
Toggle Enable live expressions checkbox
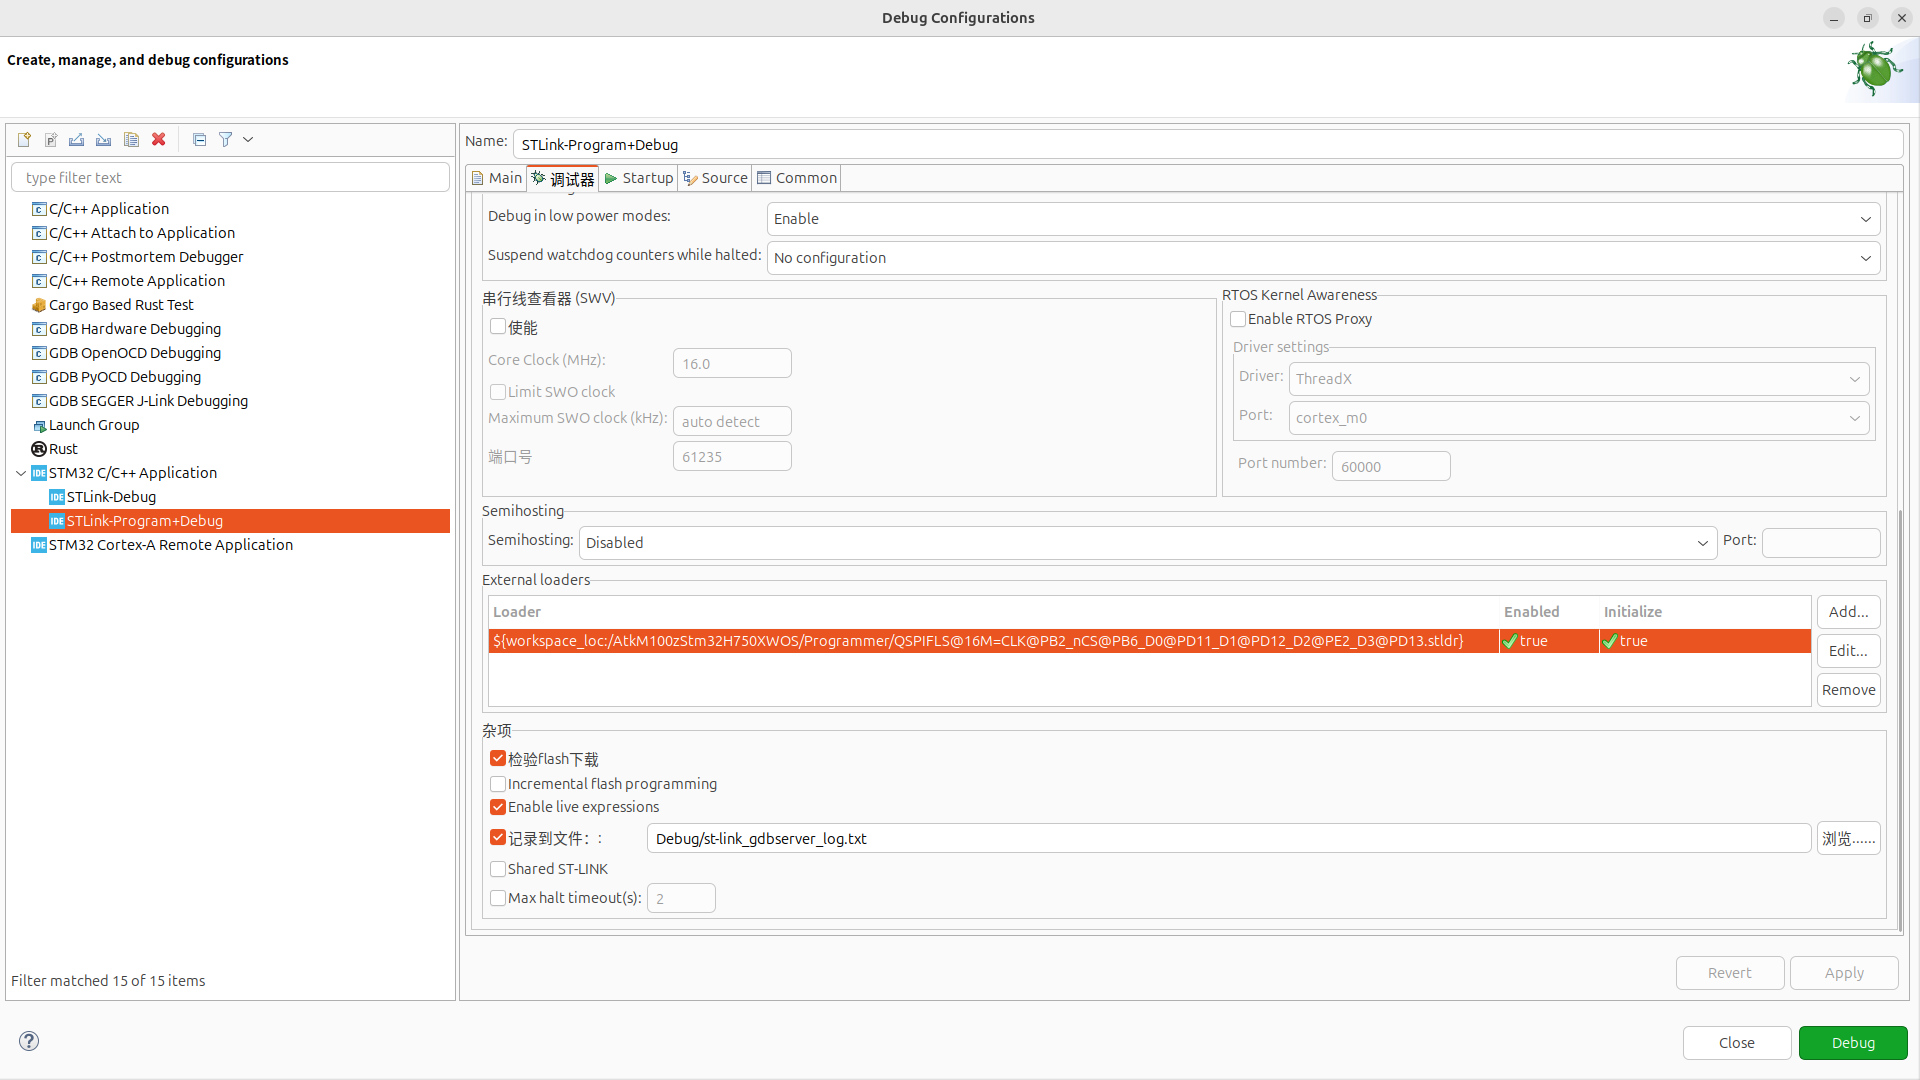[x=498, y=807]
